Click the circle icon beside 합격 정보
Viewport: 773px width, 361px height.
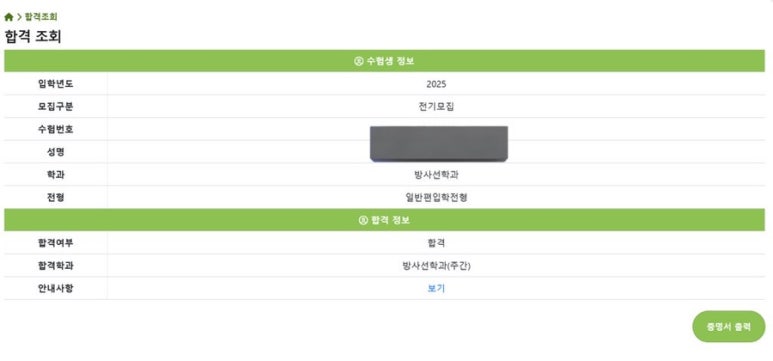363,220
